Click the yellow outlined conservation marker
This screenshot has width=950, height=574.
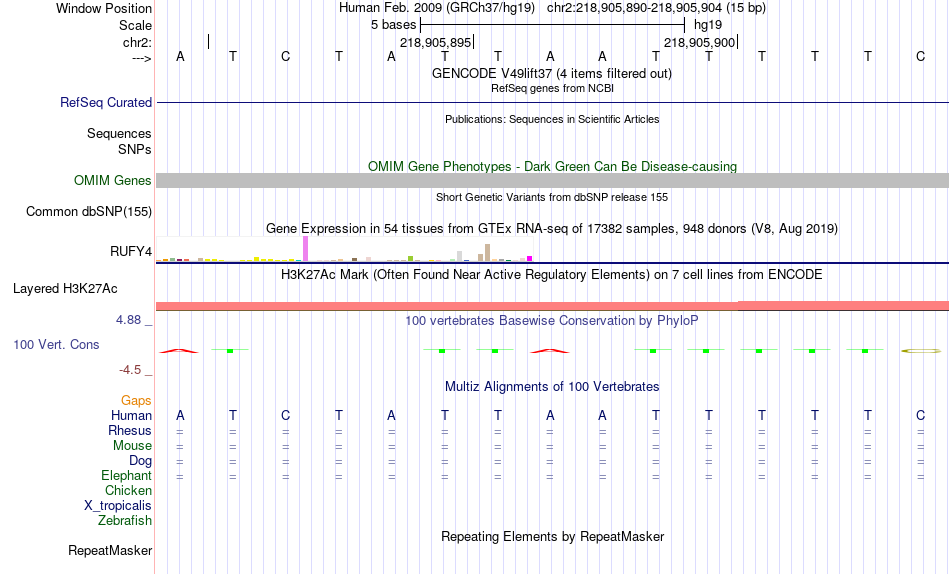coord(921,350)
